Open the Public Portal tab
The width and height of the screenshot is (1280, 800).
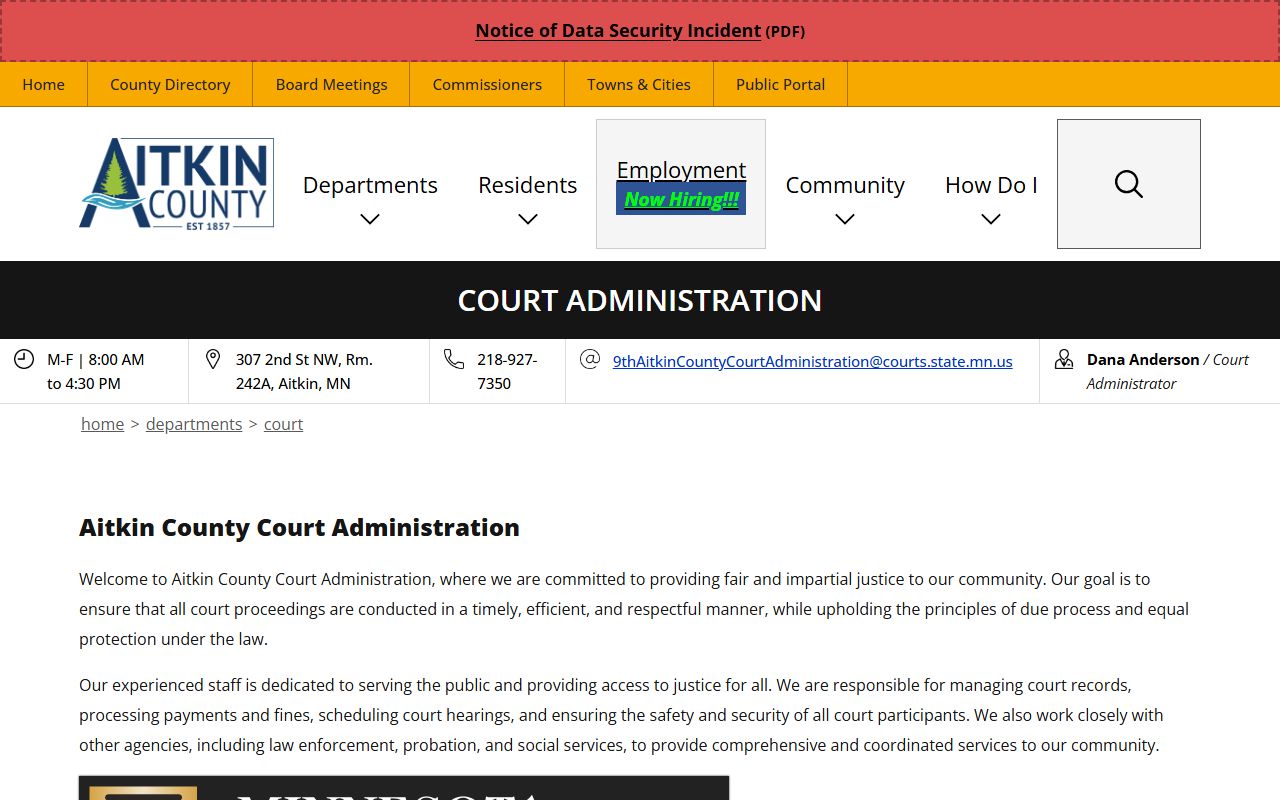(781, 84)
